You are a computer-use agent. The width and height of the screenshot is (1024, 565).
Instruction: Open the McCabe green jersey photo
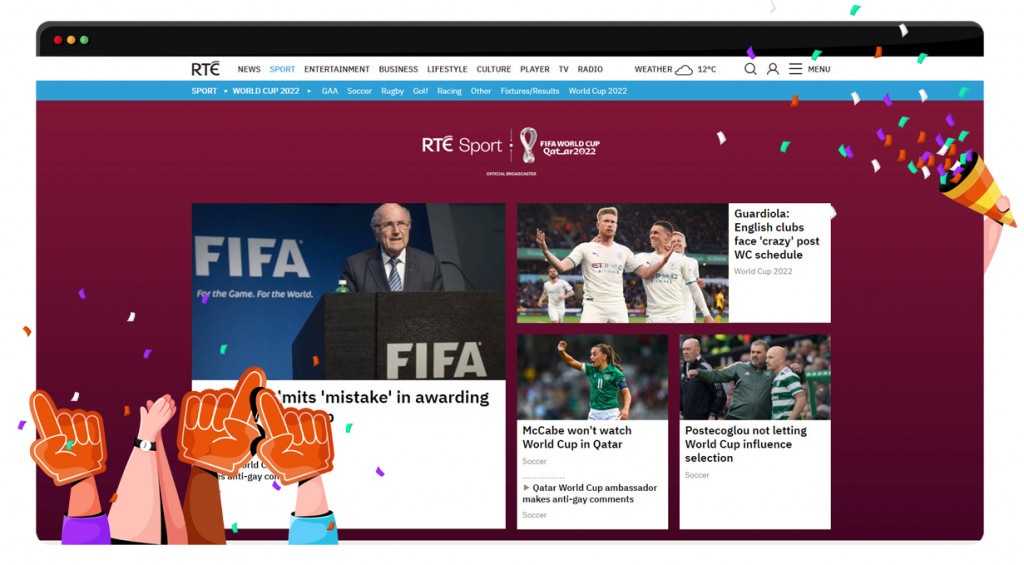click(592, 377)
